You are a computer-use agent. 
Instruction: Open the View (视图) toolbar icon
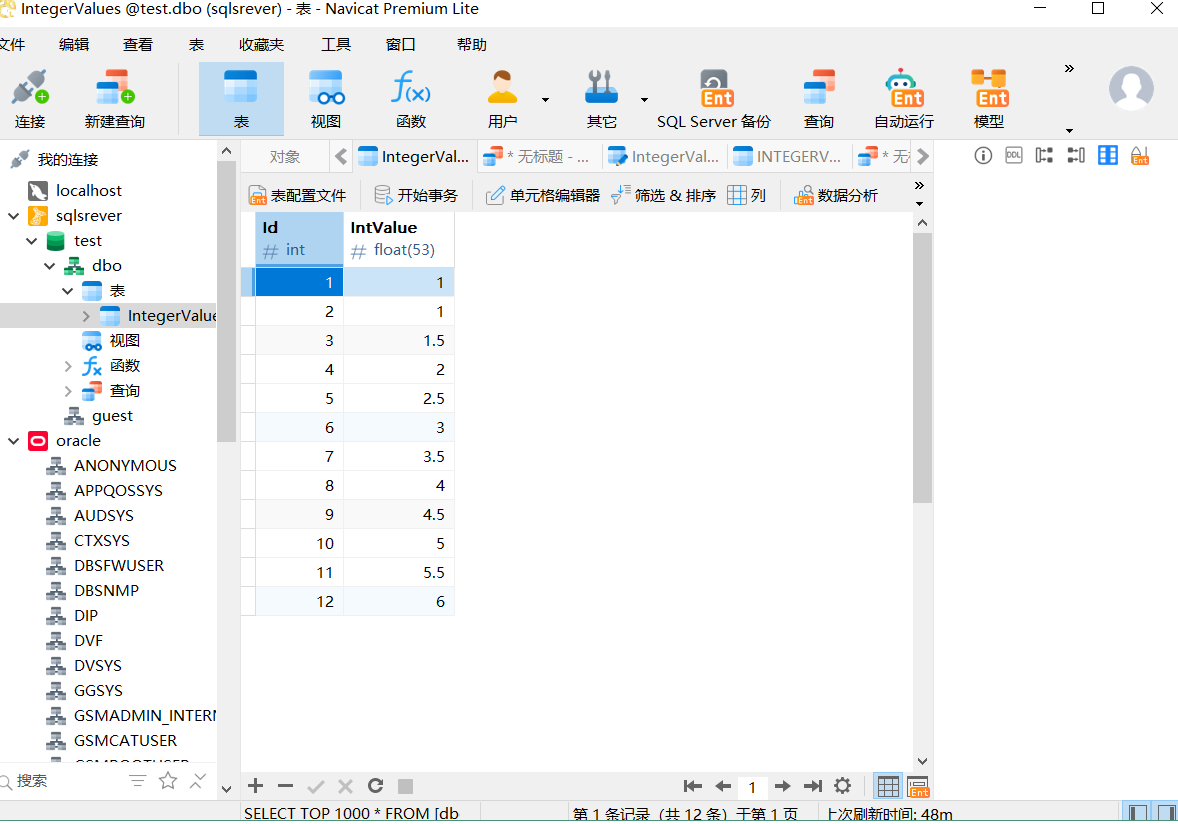point(326,99)
